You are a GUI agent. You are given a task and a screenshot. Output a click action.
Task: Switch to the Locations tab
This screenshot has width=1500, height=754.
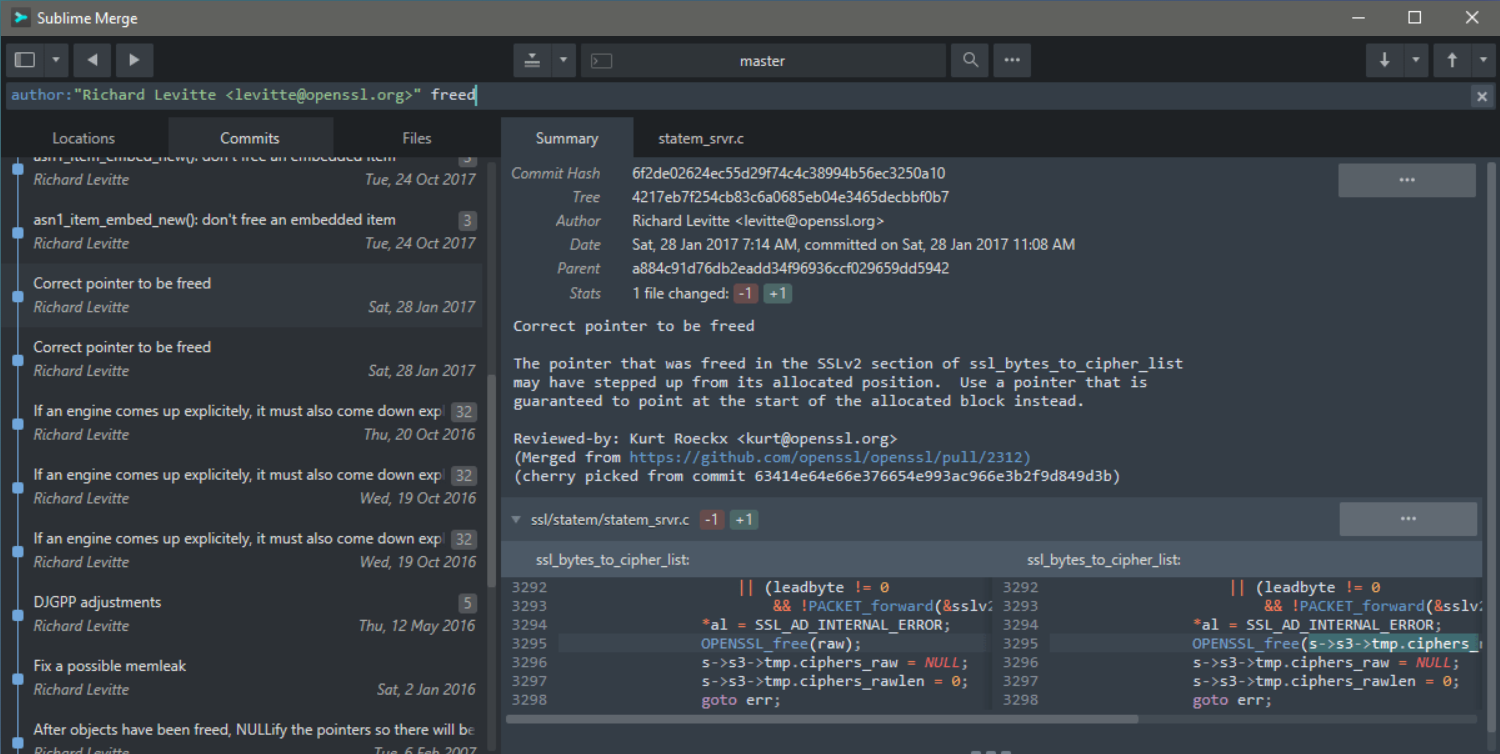click(84, 139)
